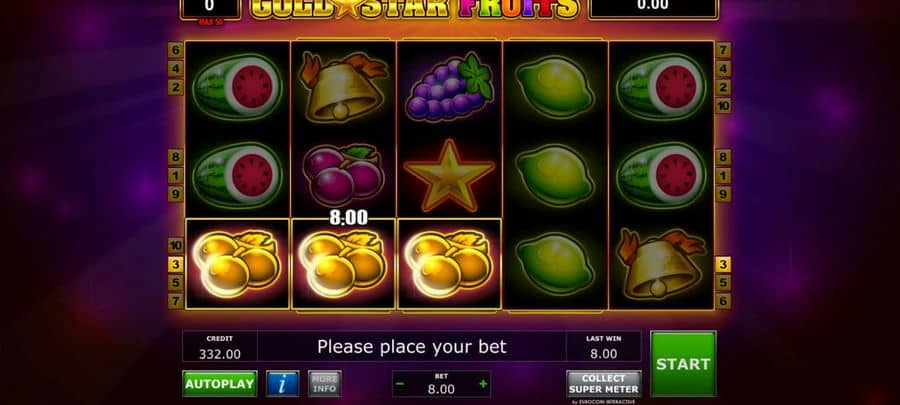The height and width of the screenshot is (405, 900).
Task: Select the payline 10 marker on the right side
Action: coord(723,106)
